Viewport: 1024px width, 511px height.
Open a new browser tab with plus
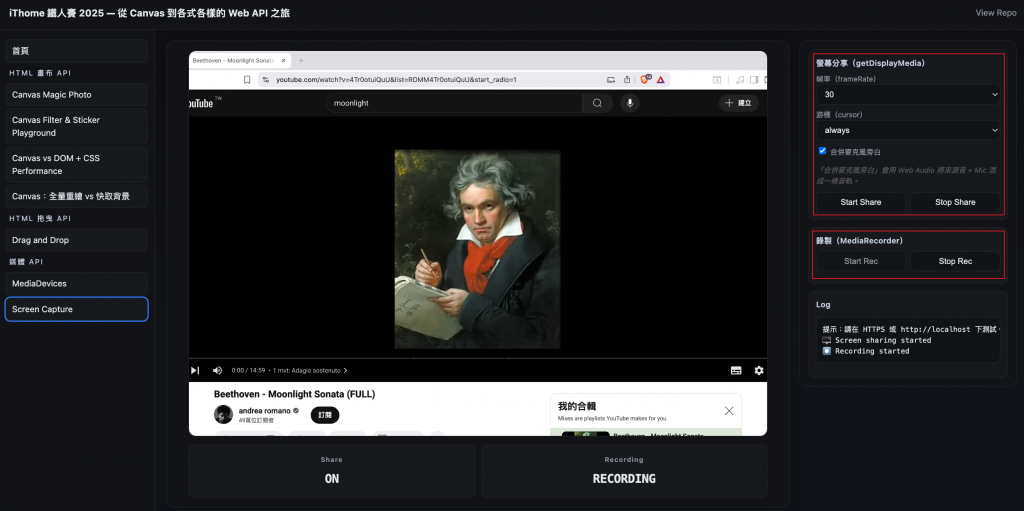[x=301, y=60]
